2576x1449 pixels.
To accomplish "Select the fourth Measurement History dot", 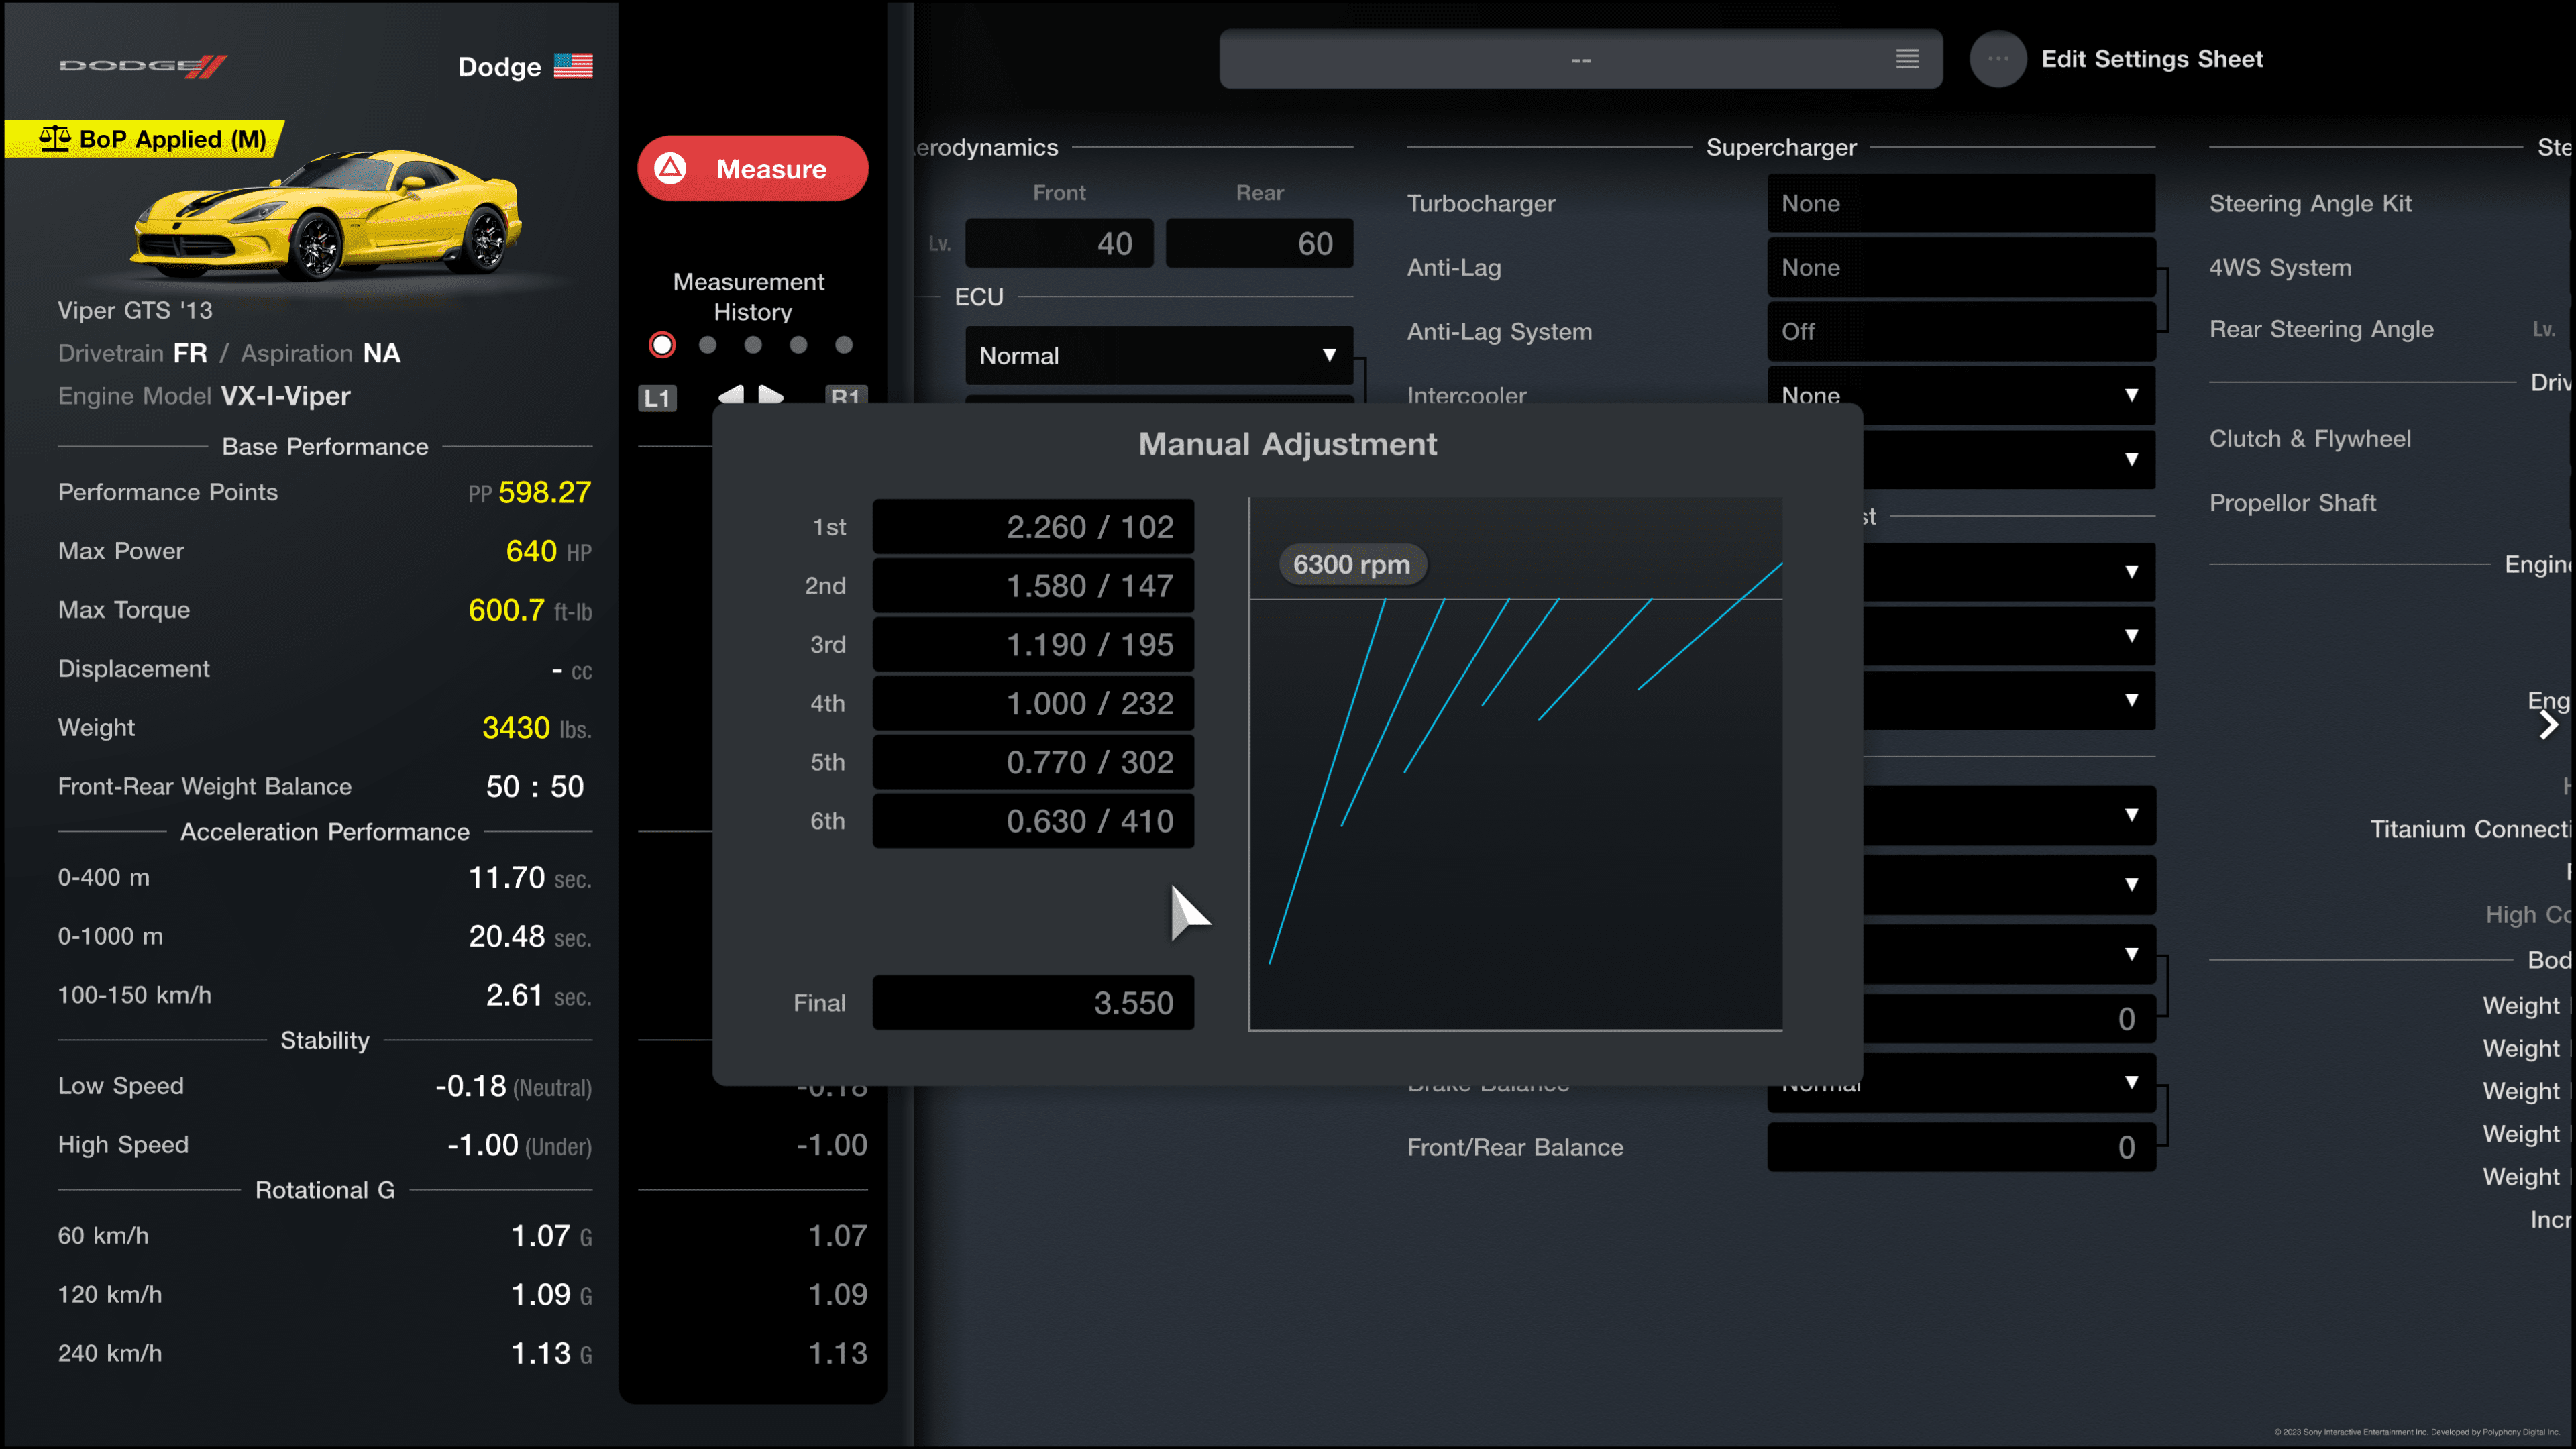I will (x=798, y=345).
